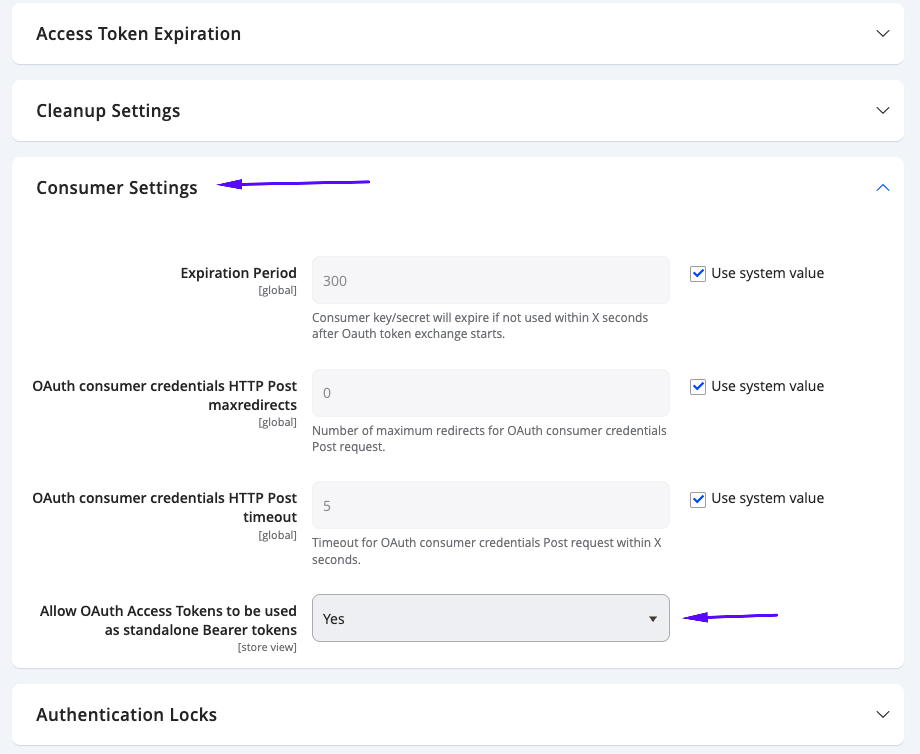Click the Access Token Expiration section title
Viewport: 920px width, 754px height.
[x=138, y=34]
